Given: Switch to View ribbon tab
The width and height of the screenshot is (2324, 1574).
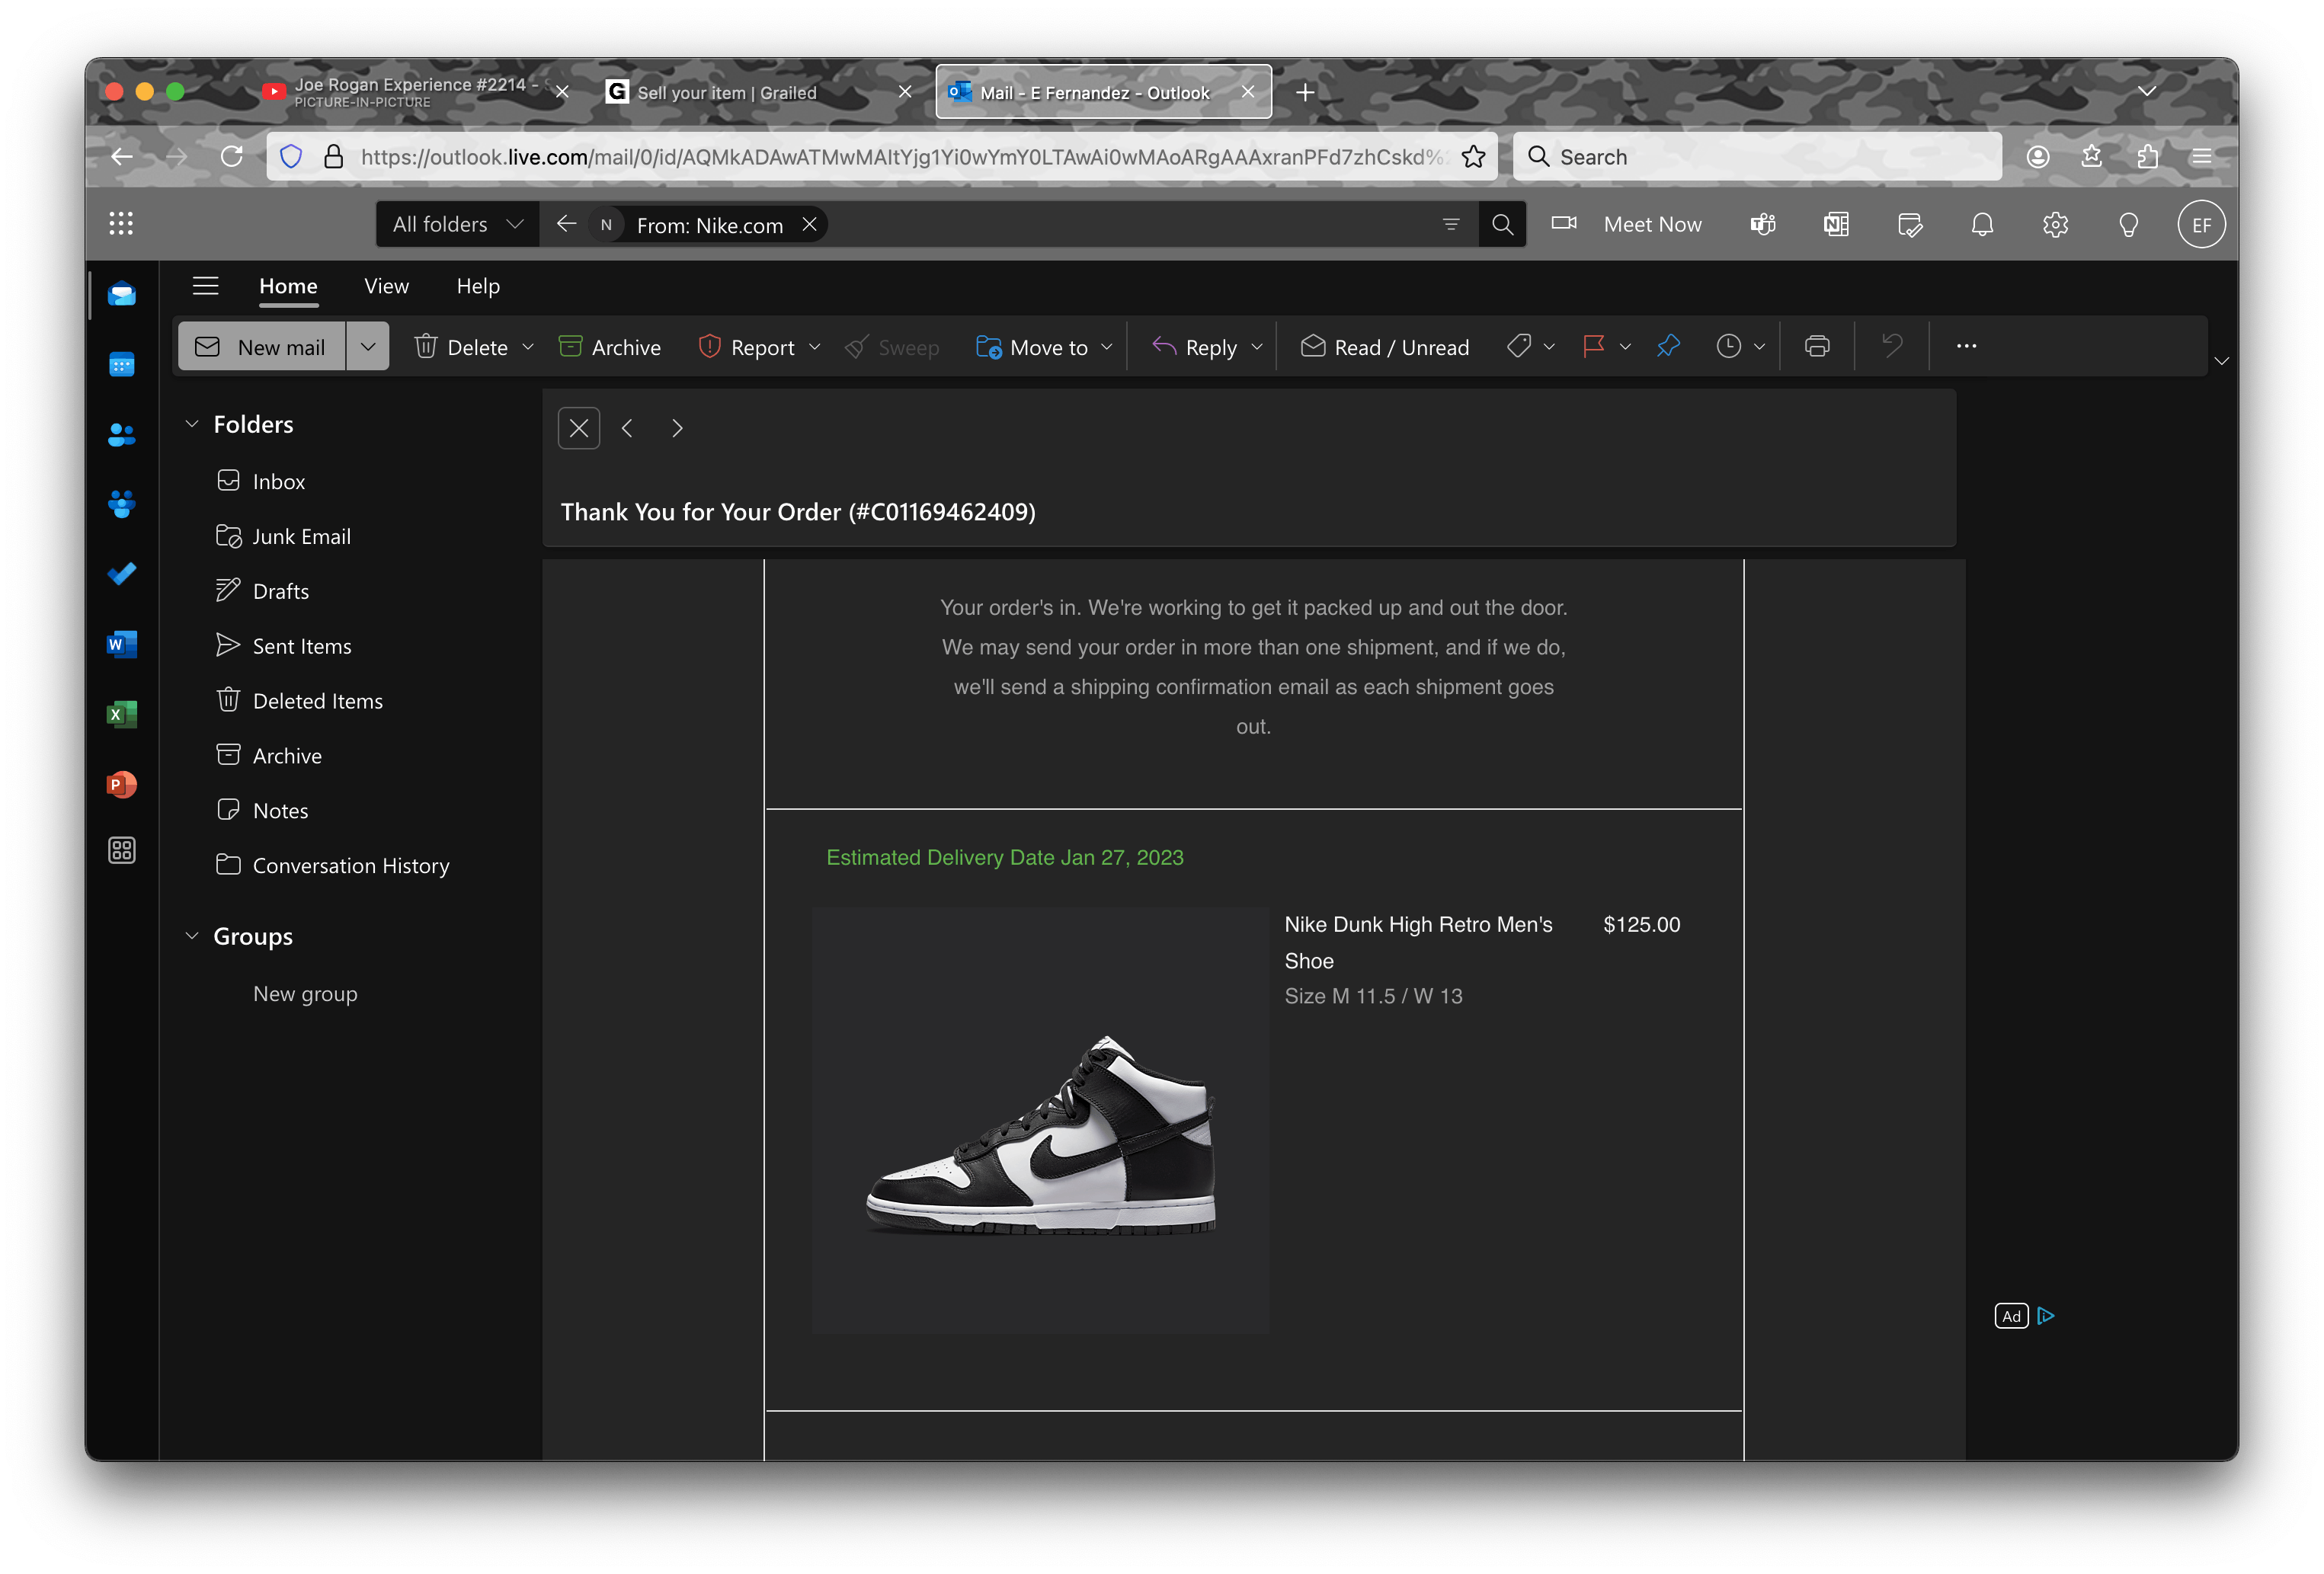Looking at the screenshot, I should pyautogui.click(x=386, y=286).
